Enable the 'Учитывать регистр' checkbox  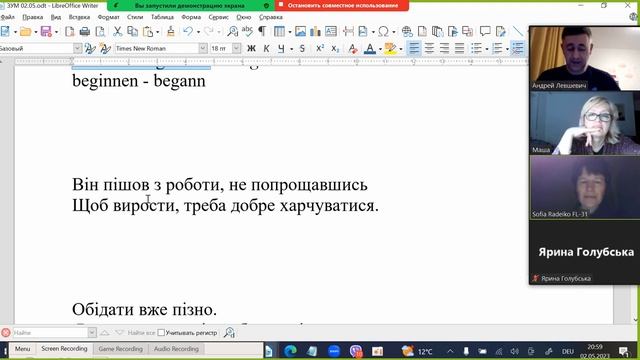point(161,333)
